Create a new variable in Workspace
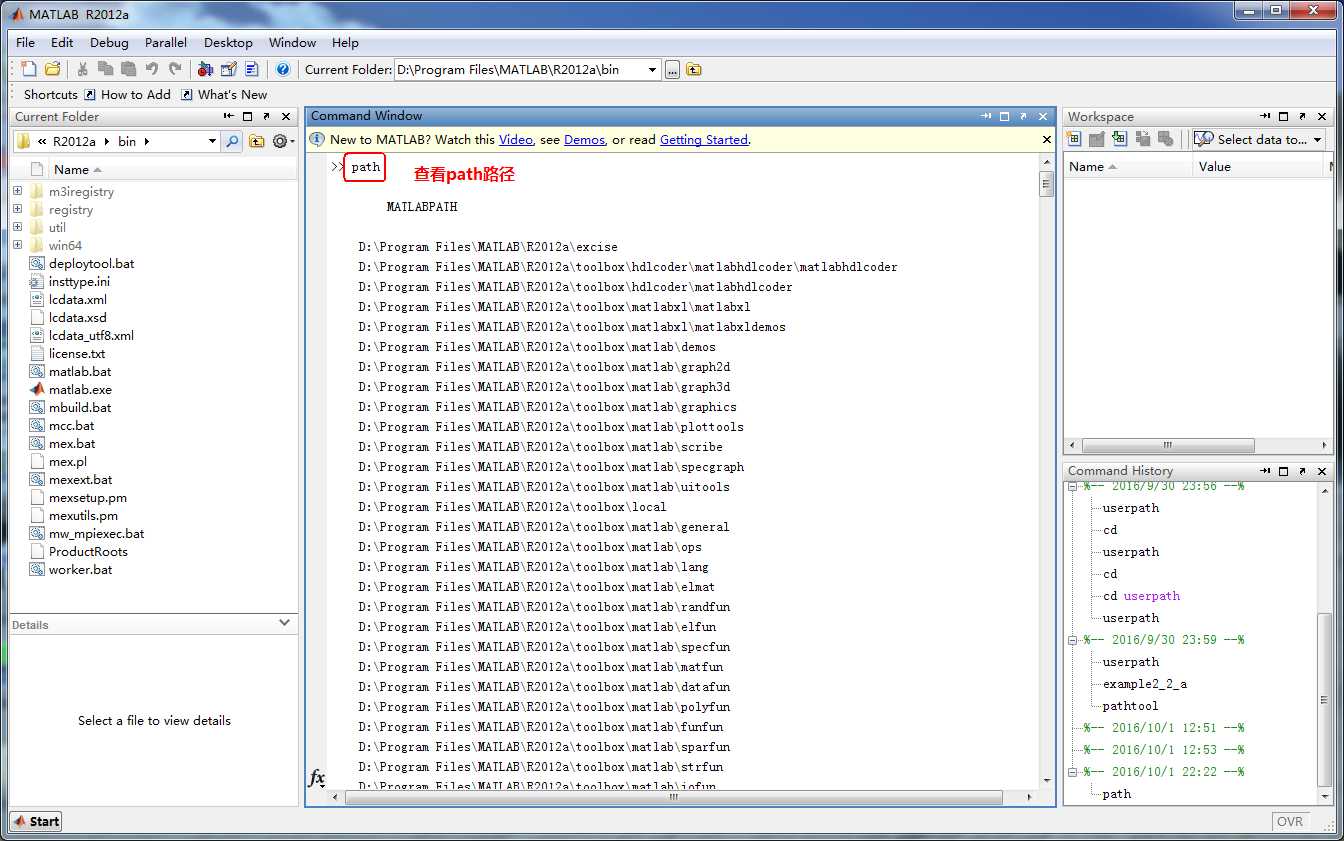The image size is (1344, 841). (x=1075, y=139)
